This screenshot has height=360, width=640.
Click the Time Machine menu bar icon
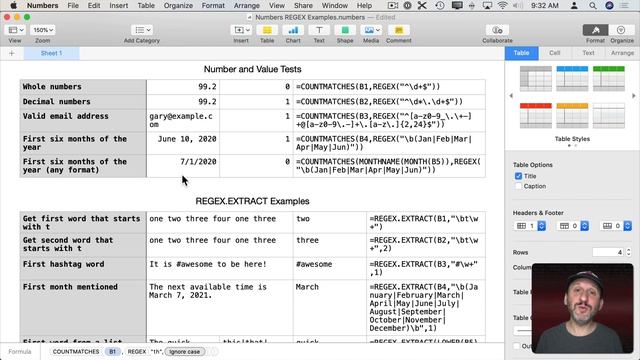click(440, 5)
